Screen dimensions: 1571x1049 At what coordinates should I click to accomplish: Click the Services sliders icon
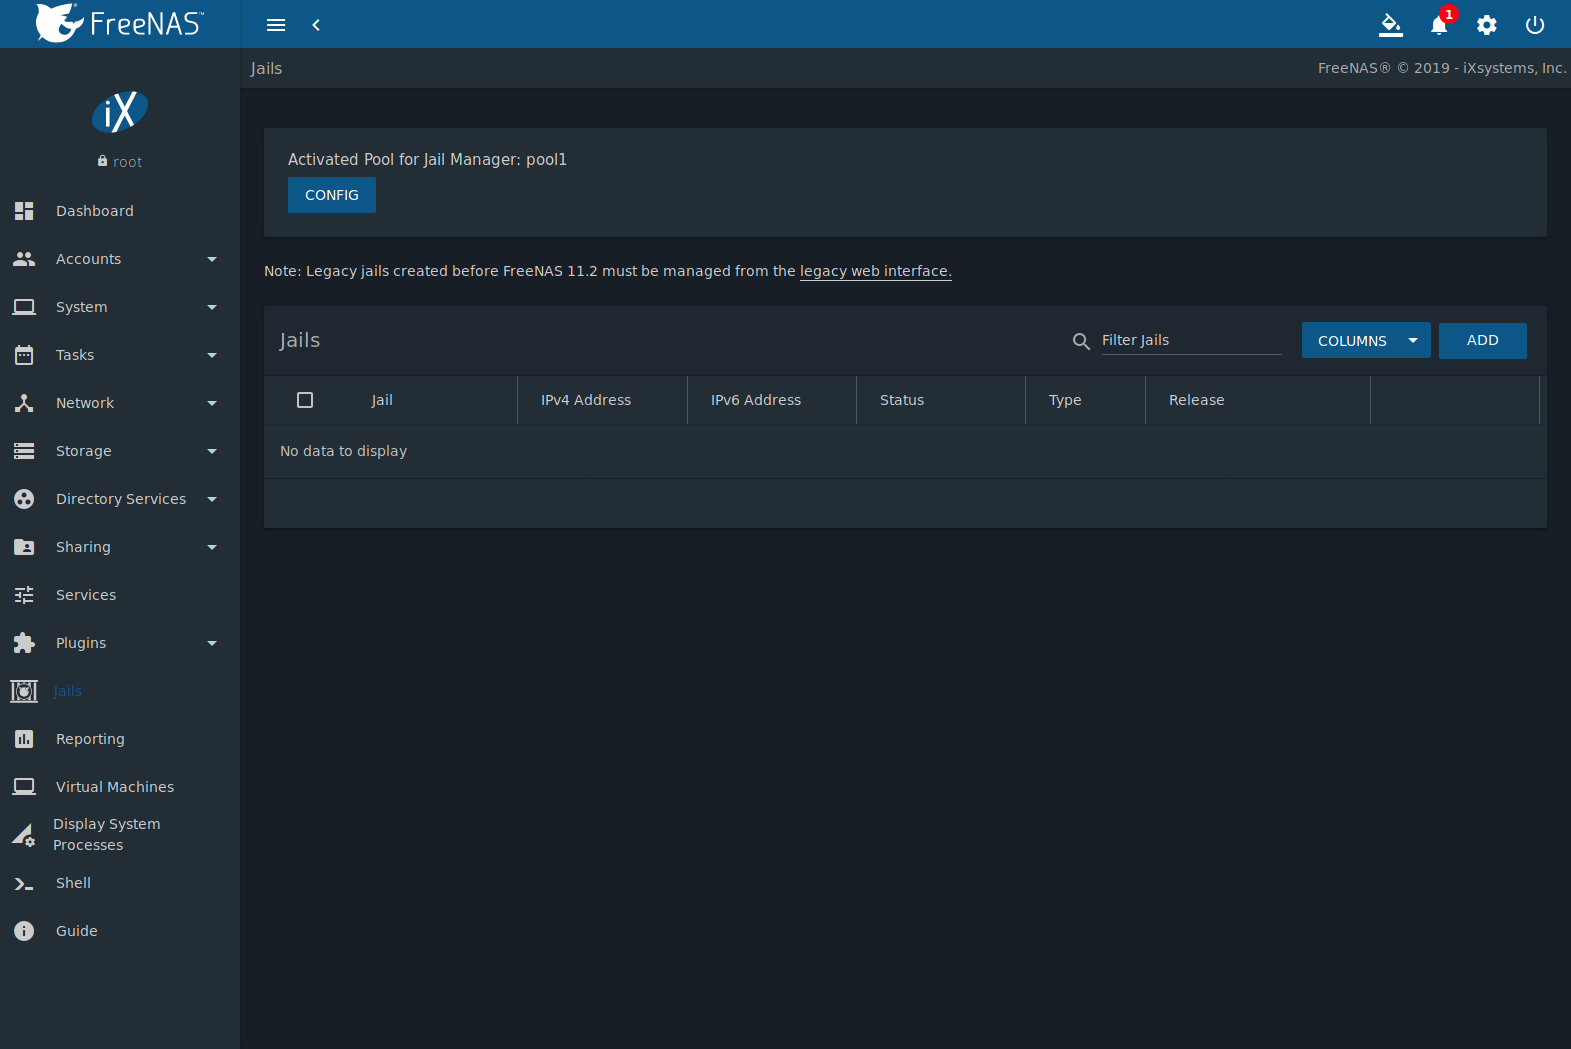(x=24, y=595)
